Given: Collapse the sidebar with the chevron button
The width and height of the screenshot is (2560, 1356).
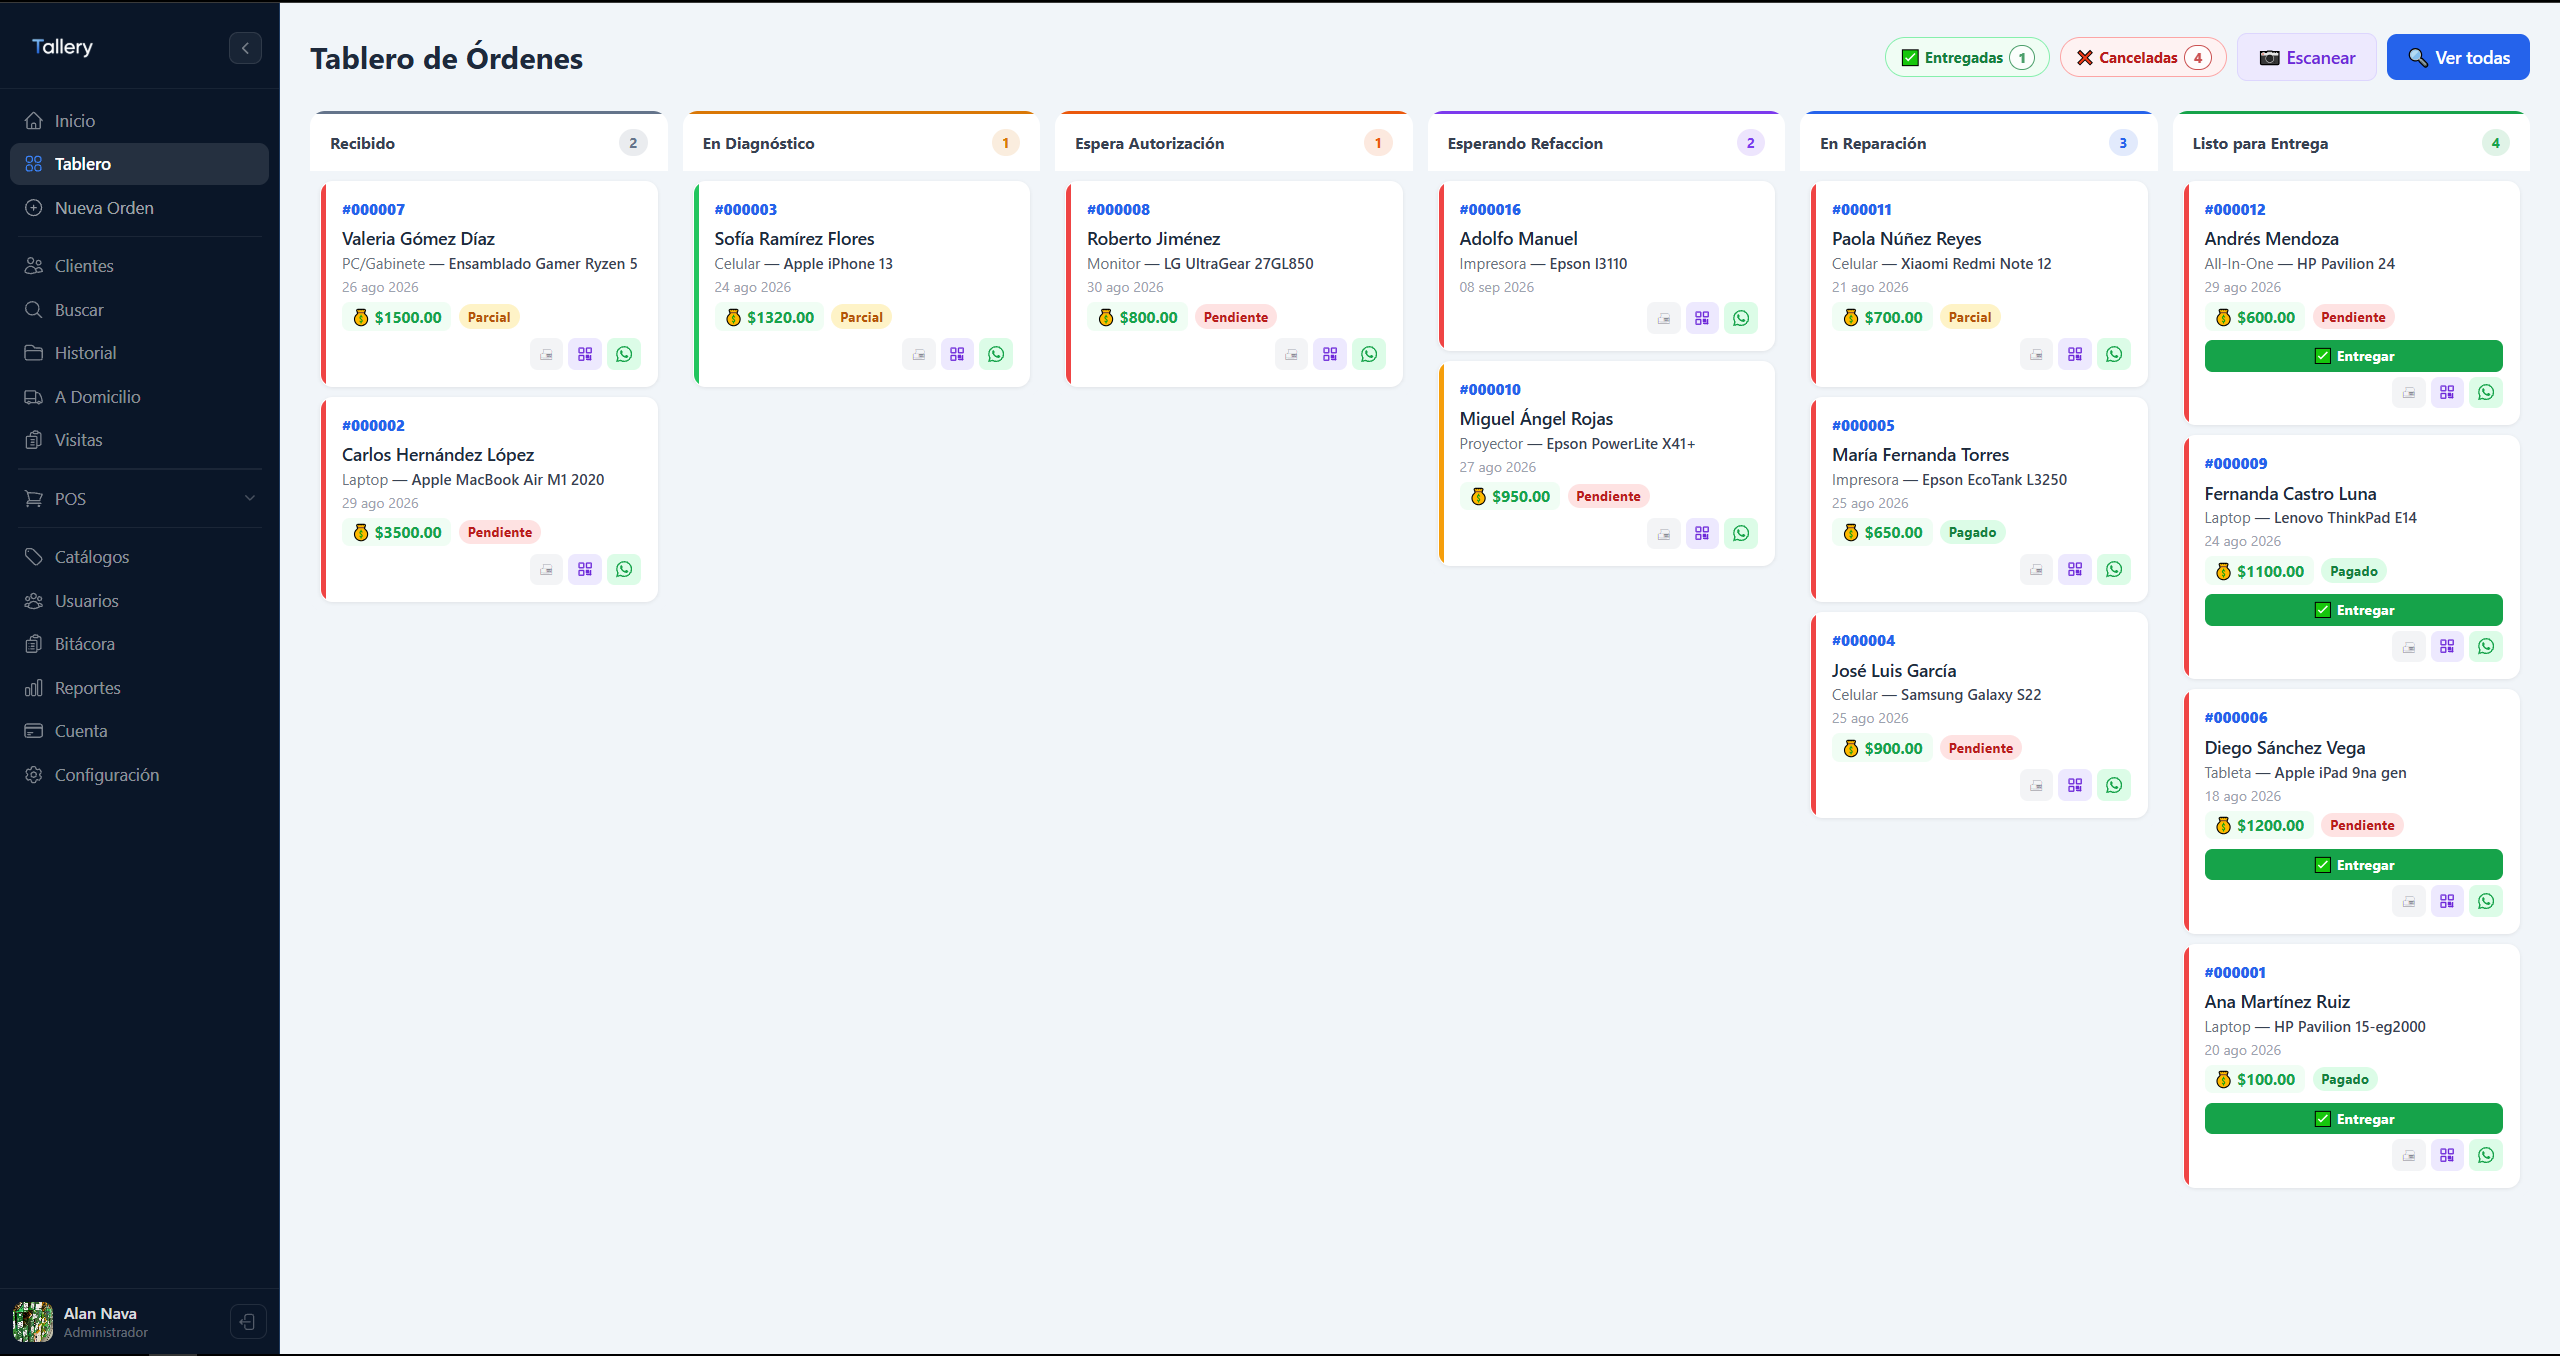Looking at the screenshot, I should [x=245, y=48].
